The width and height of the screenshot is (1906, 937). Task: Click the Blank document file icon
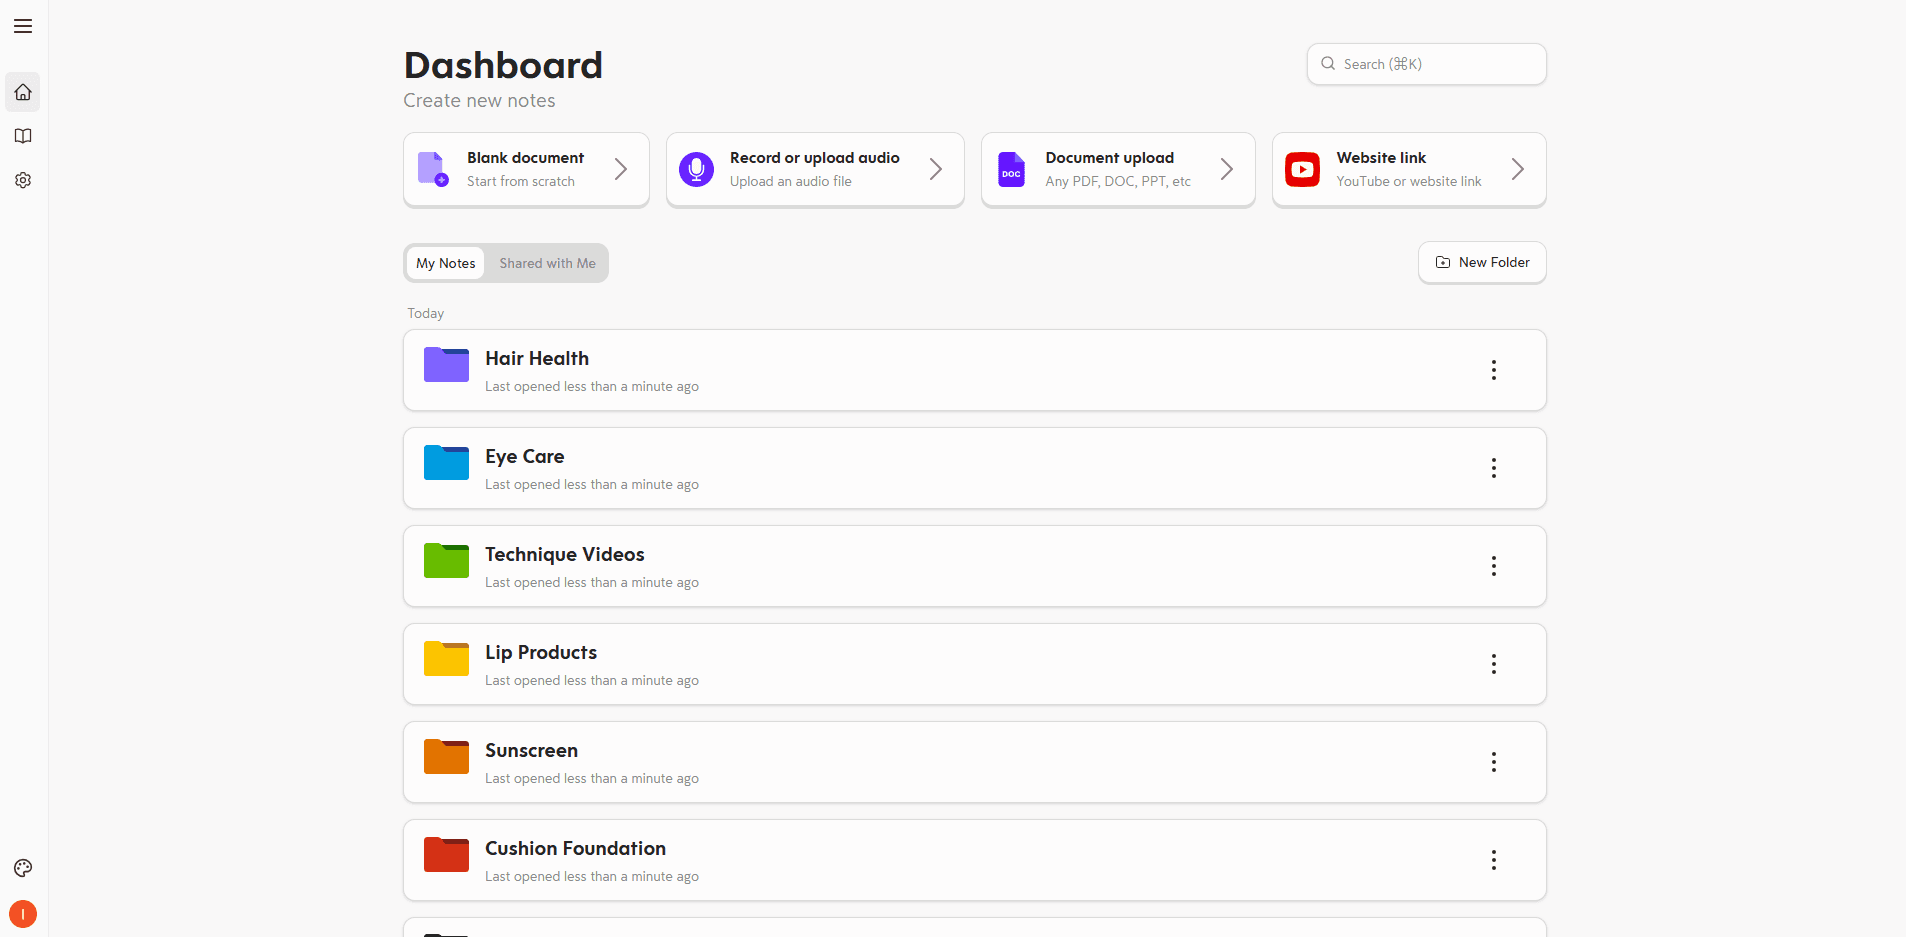coord(433,169)
